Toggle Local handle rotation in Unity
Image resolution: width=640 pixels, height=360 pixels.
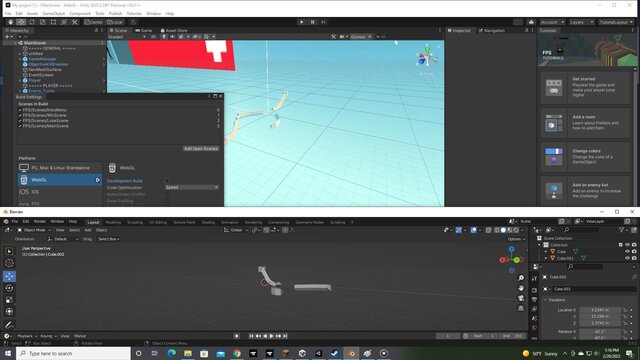(x=115, y=22)
